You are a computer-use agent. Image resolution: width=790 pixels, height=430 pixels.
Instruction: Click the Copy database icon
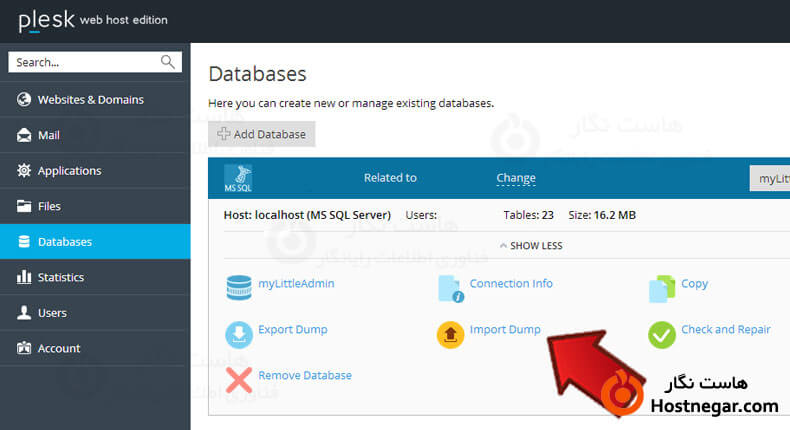tap(662, 288)
